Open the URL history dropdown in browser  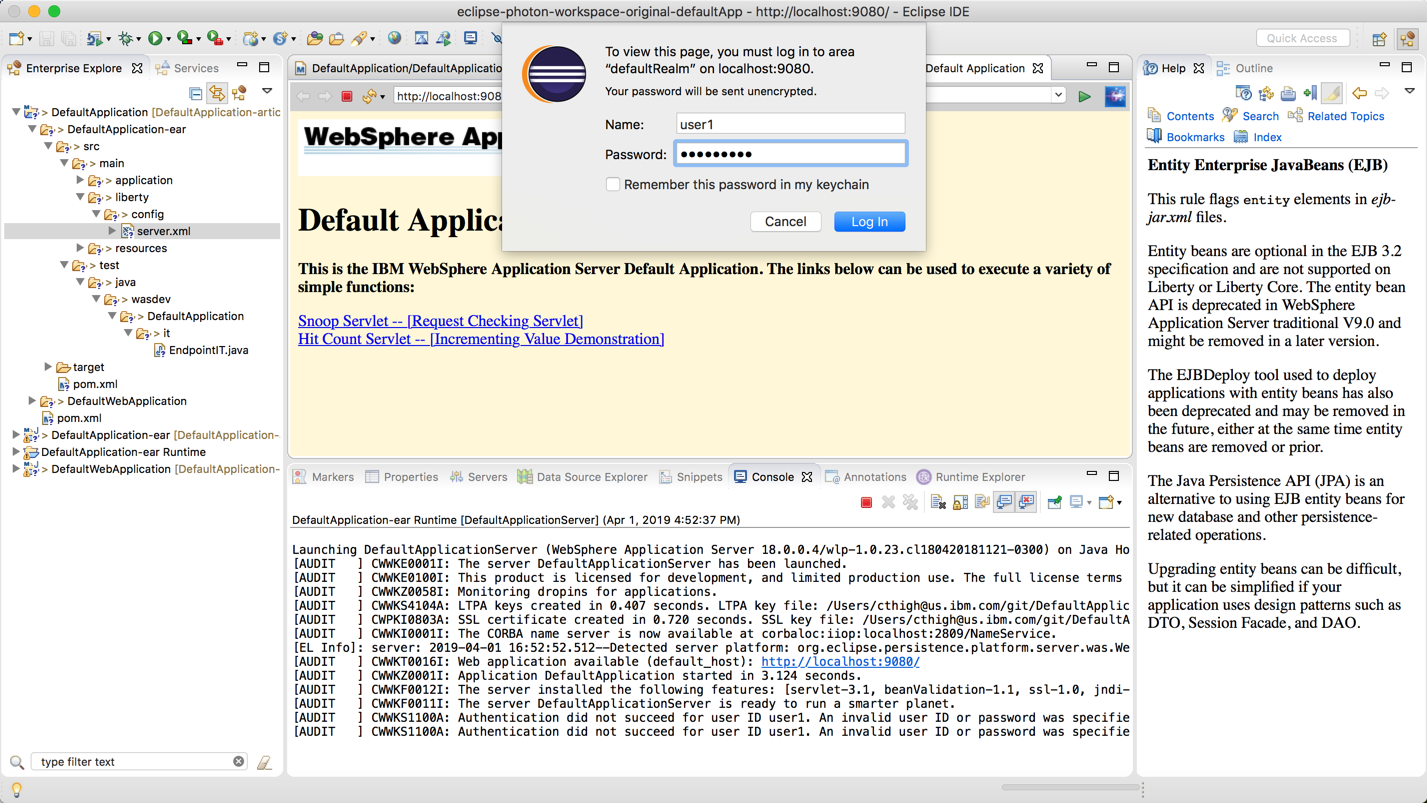pos(1058,96)
